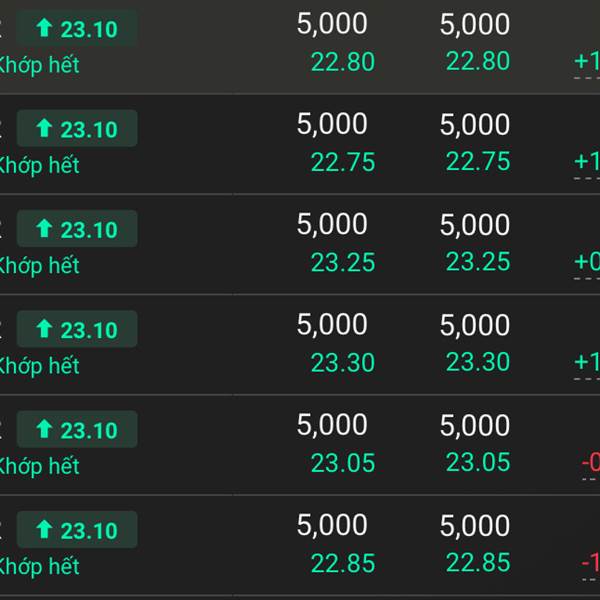Tap the Khớp hết status in the 23.05 row

38,466
